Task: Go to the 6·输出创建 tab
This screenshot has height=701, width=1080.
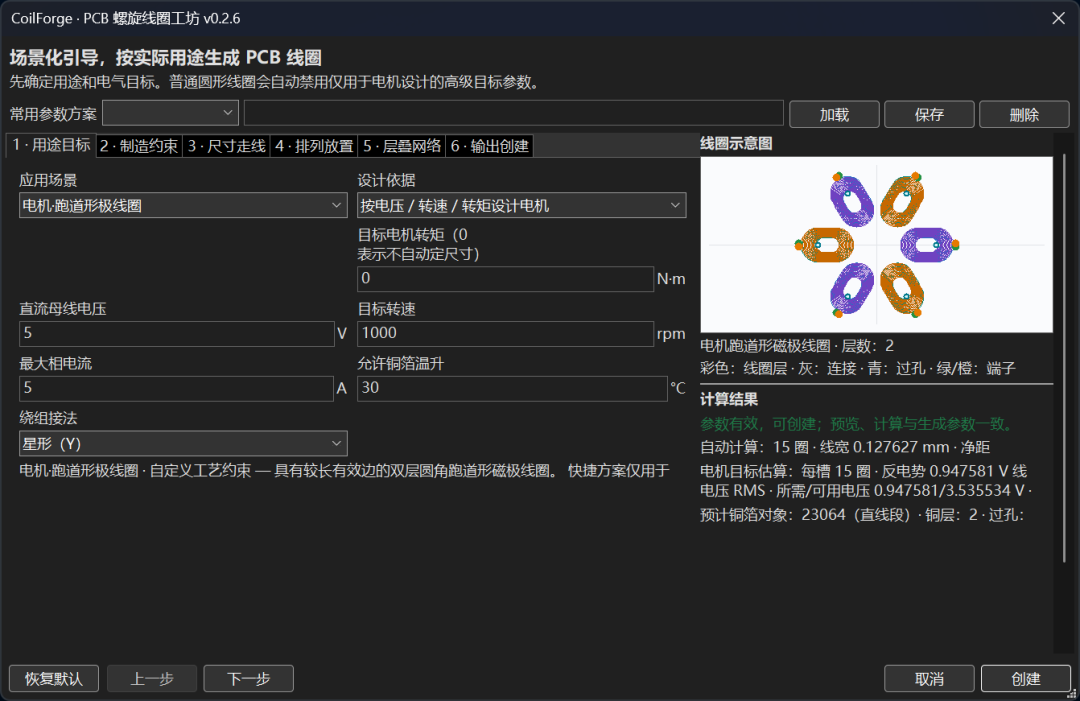Action: point(490,146)
